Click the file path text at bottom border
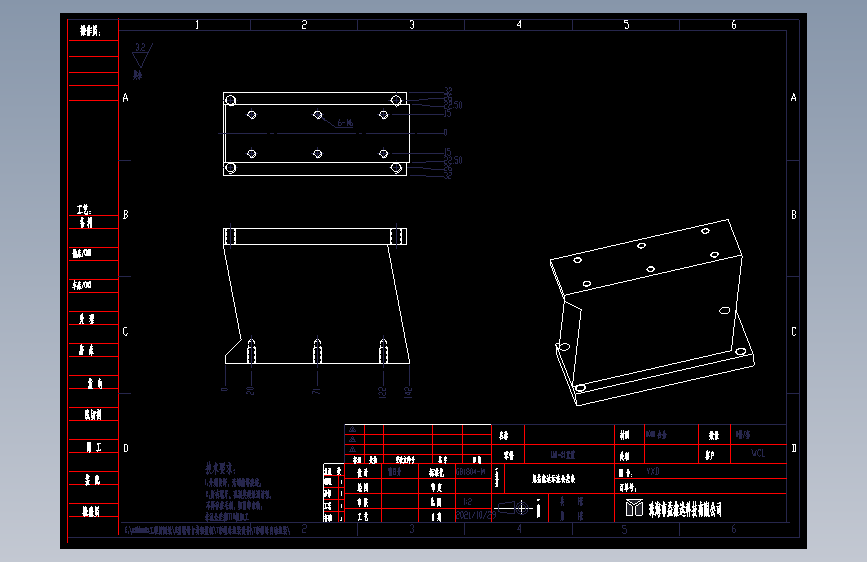867x562 pixels. click(x=207, y=530)
